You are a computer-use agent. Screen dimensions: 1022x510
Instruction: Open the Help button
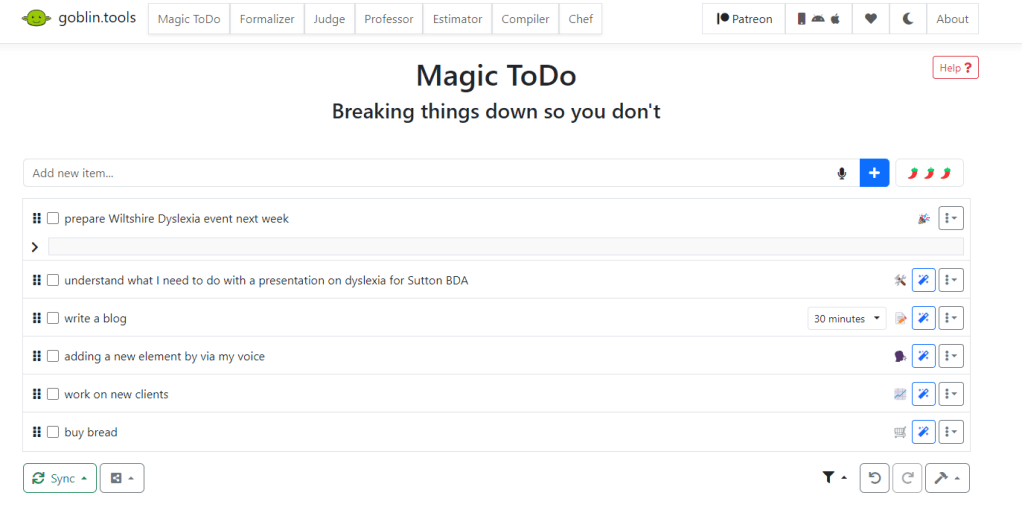pos(955,68)
